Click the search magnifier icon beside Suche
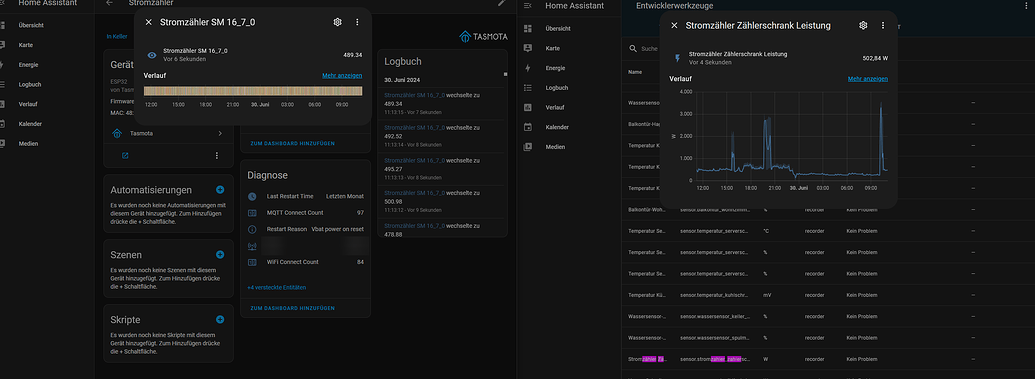1035x379 pixels. [633, 48]
